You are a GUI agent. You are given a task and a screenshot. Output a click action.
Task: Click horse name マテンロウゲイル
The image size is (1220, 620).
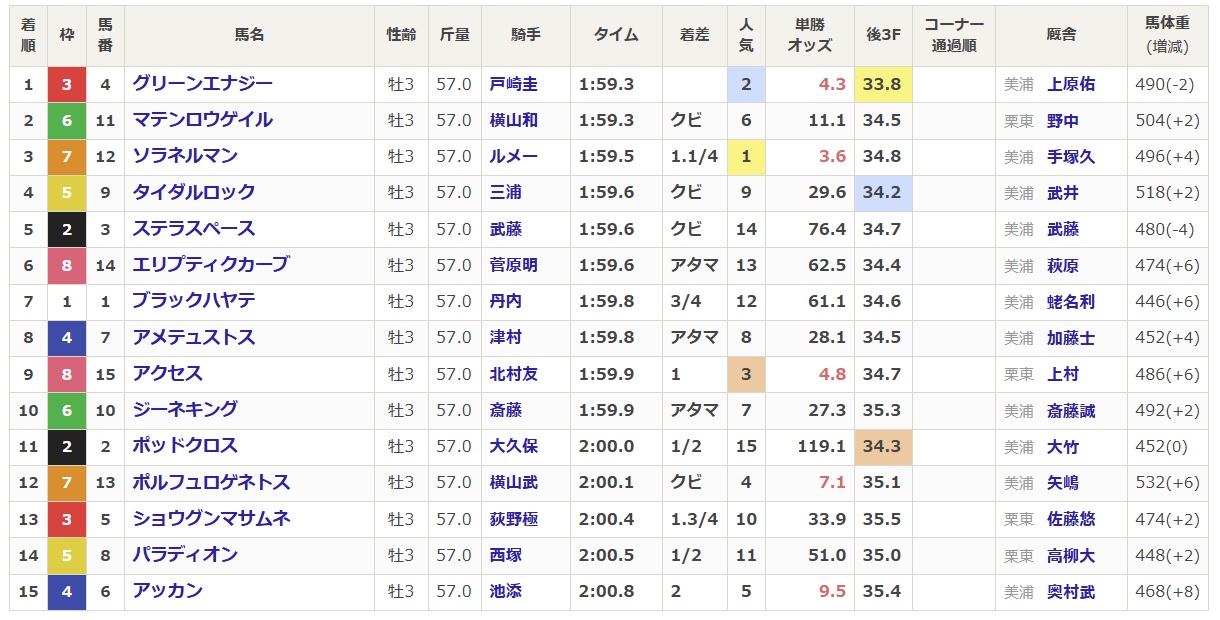click(x=202, y=120)
